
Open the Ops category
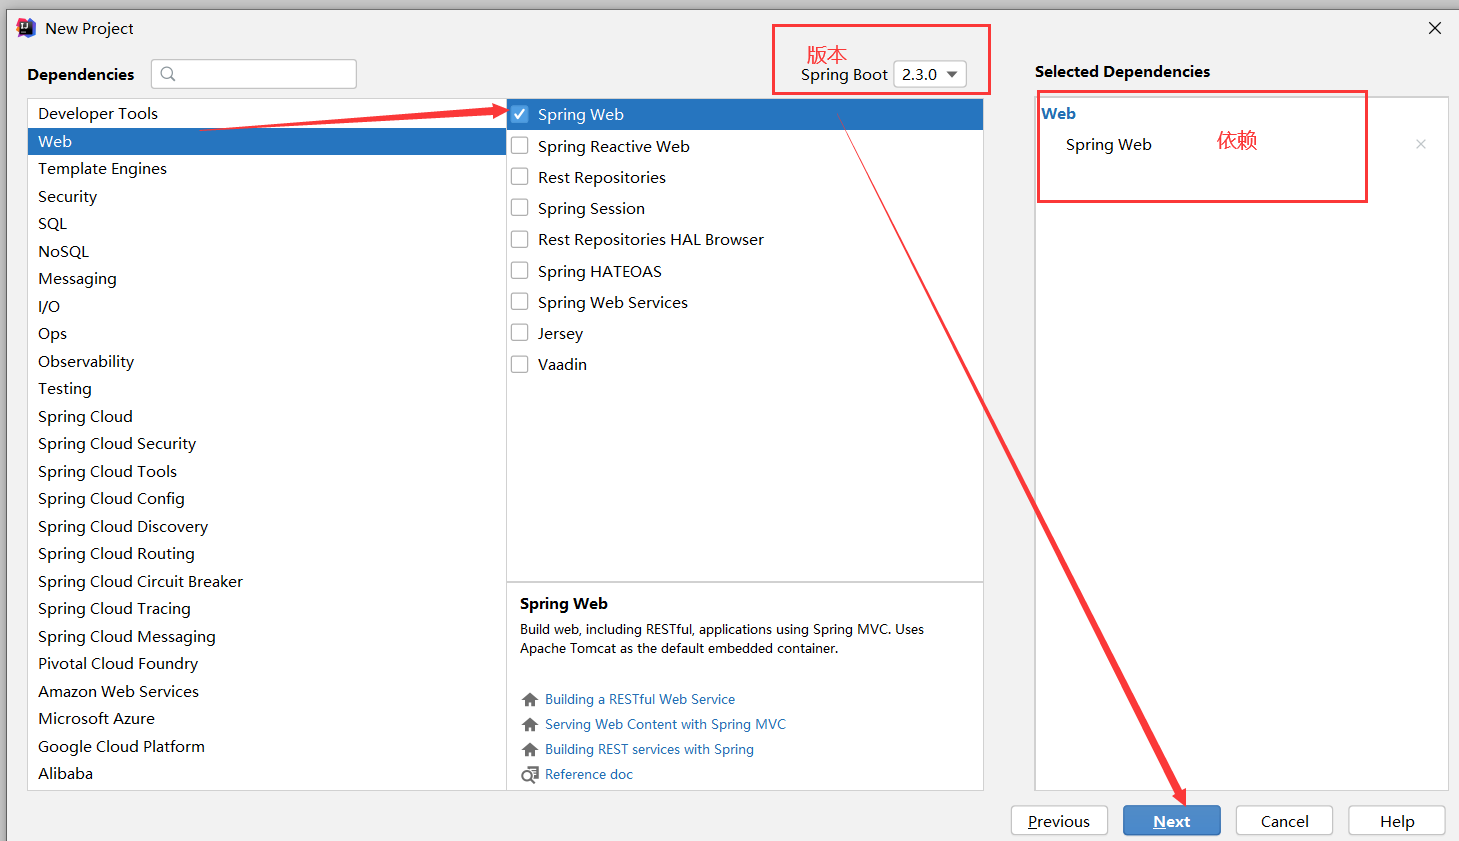tap(267, 334)
